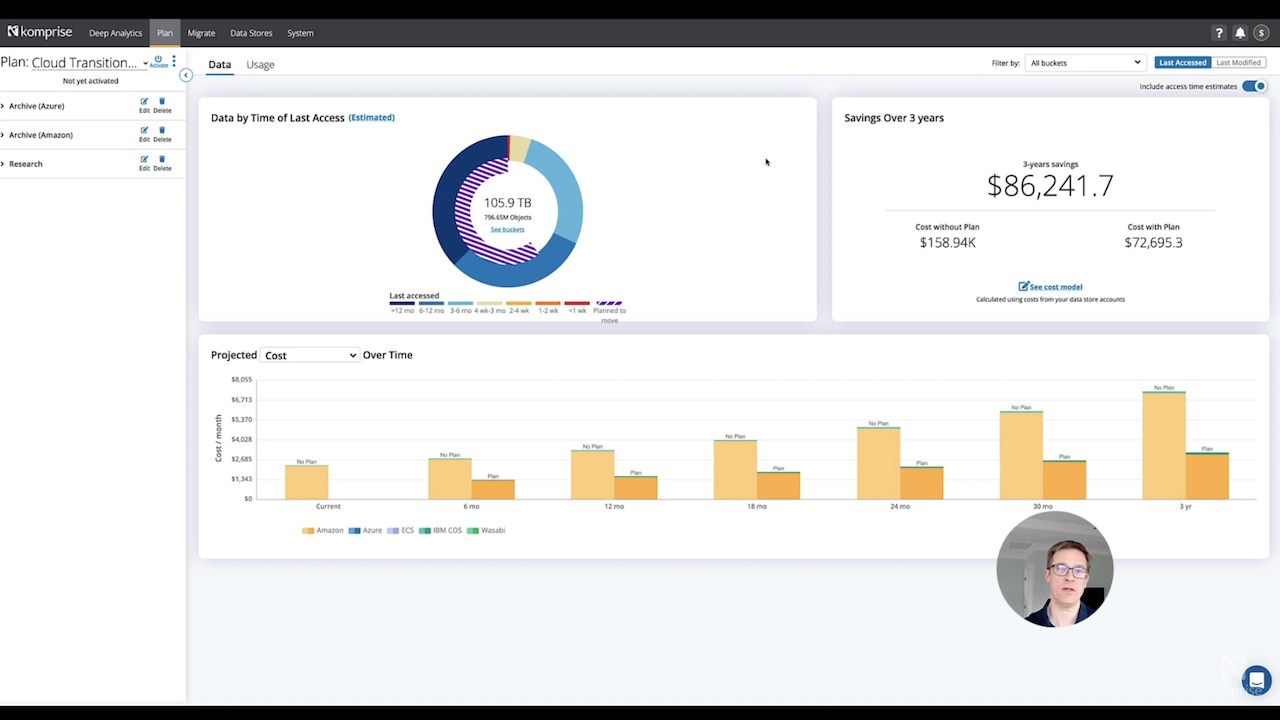The height and width of the screenshot is (720, 1280).
Task: Select Last Accessed view
Action: [1182, 62]
